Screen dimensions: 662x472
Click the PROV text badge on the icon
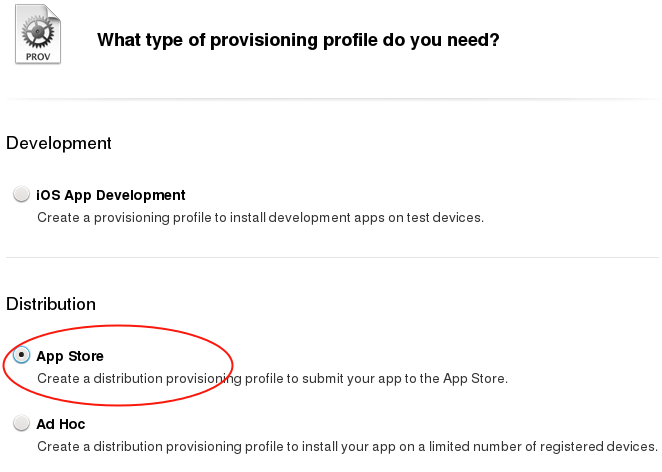pos(37,55)
